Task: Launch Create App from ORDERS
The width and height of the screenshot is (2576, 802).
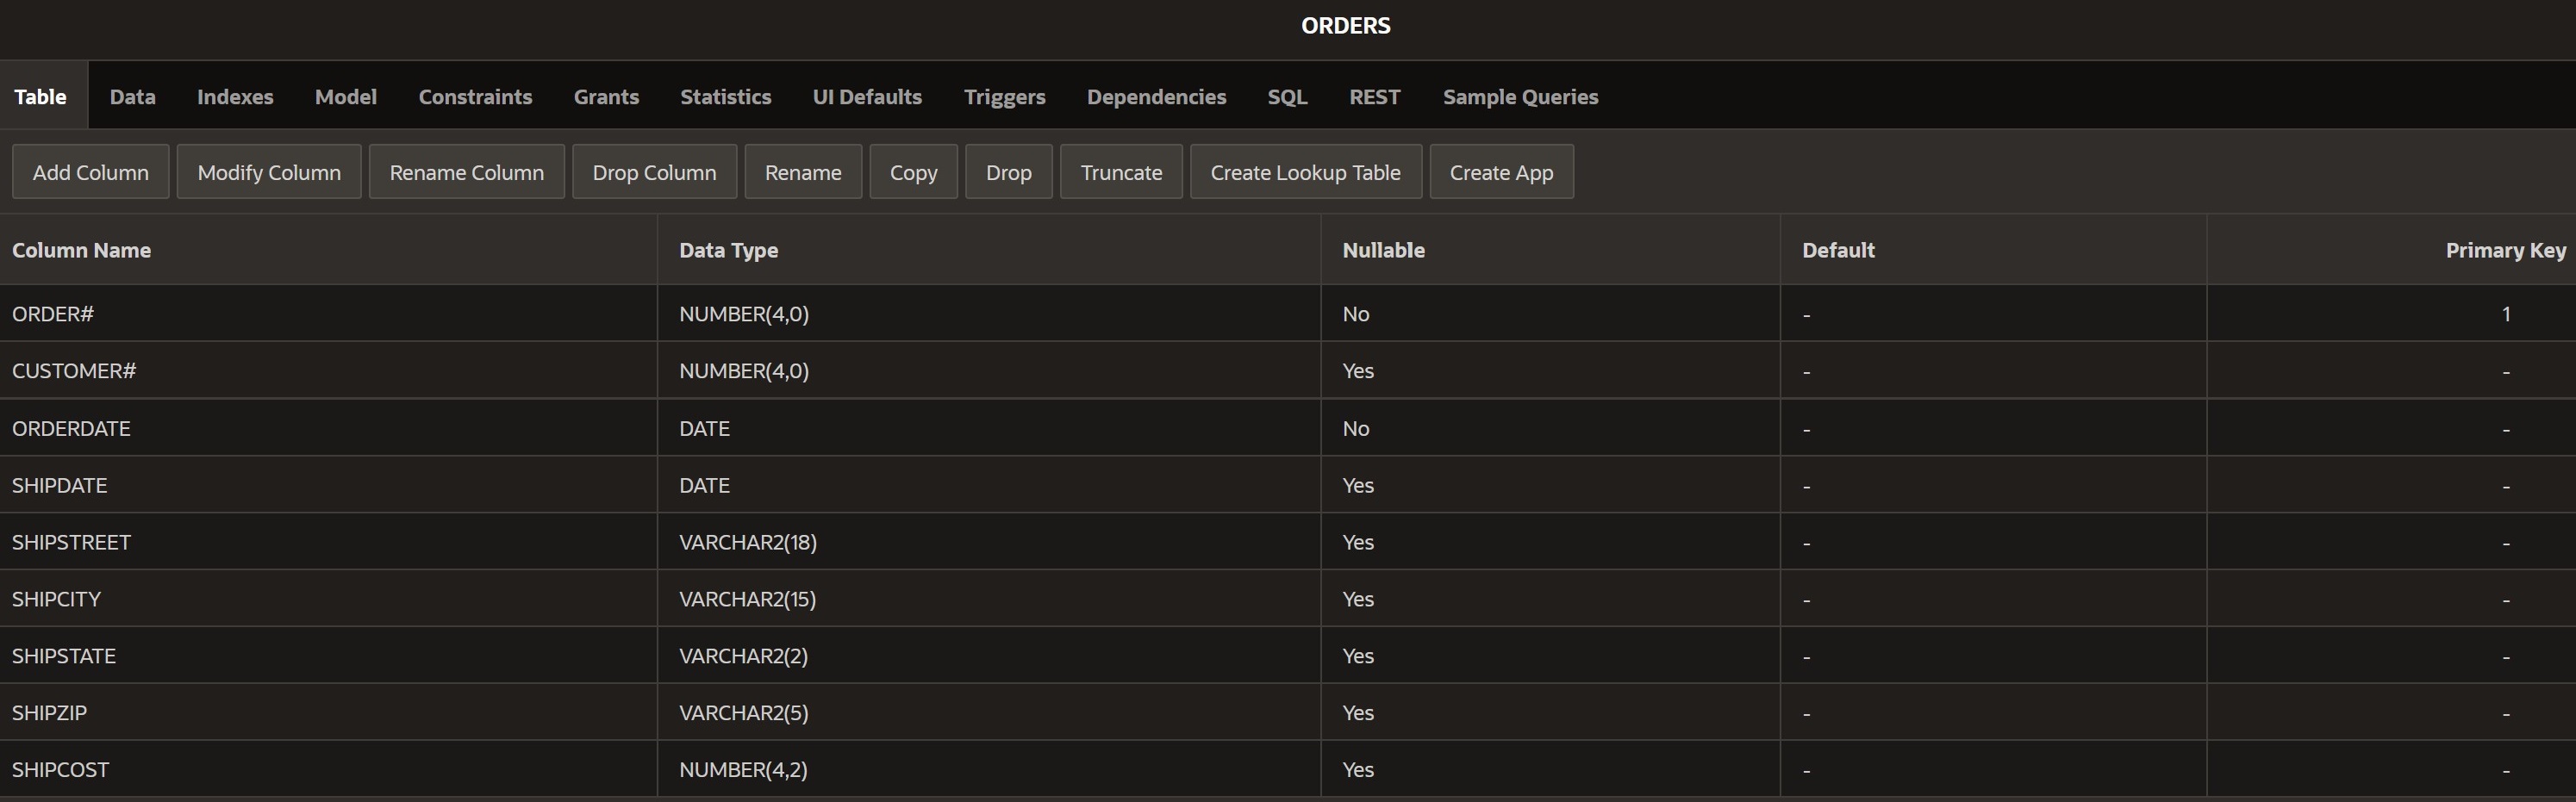Action: 1501,171
